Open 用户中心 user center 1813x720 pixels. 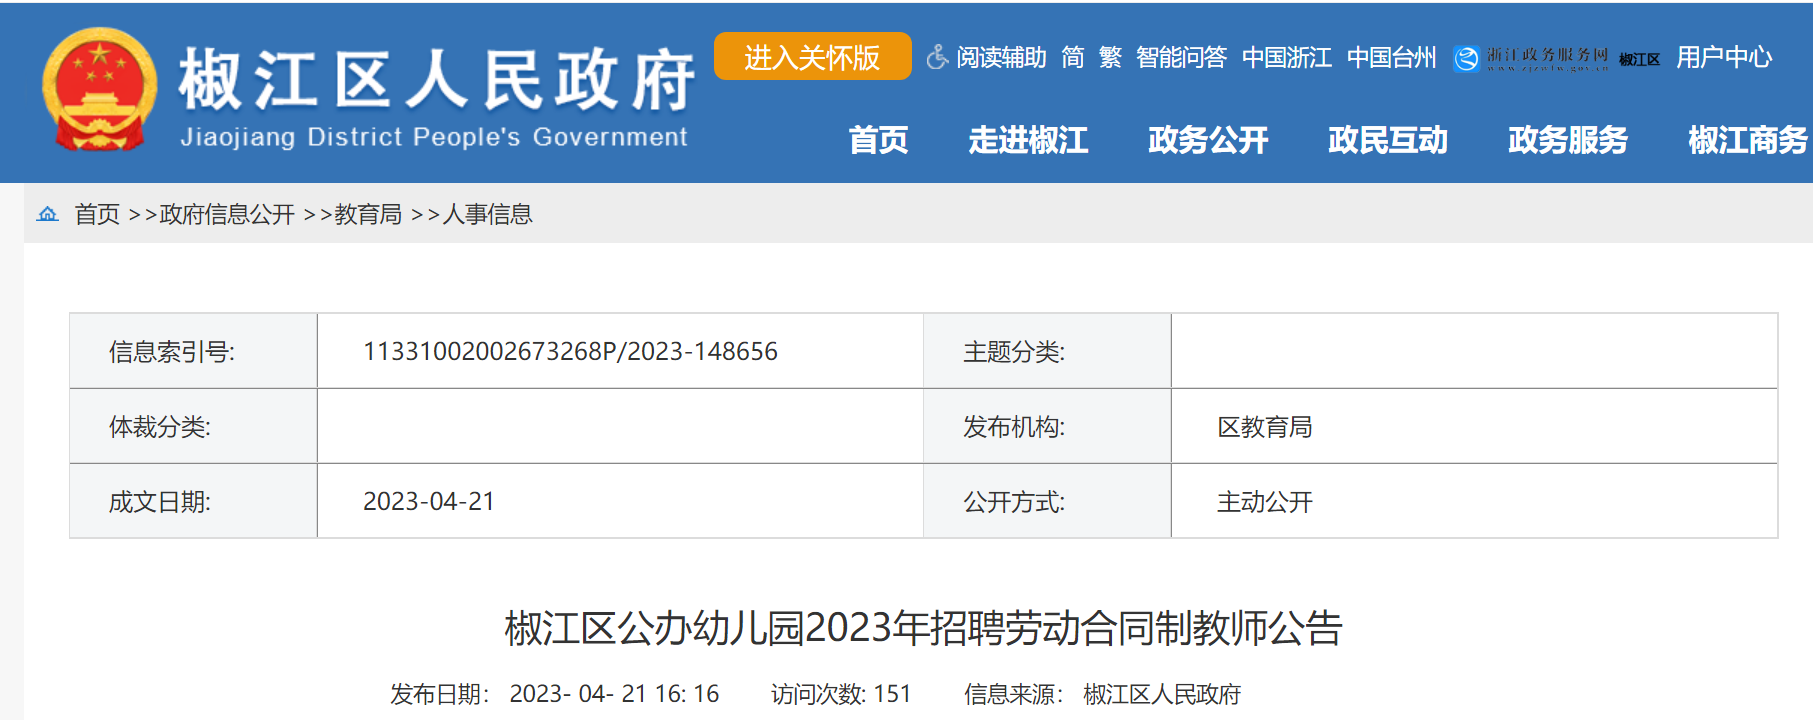[1724, 58]
